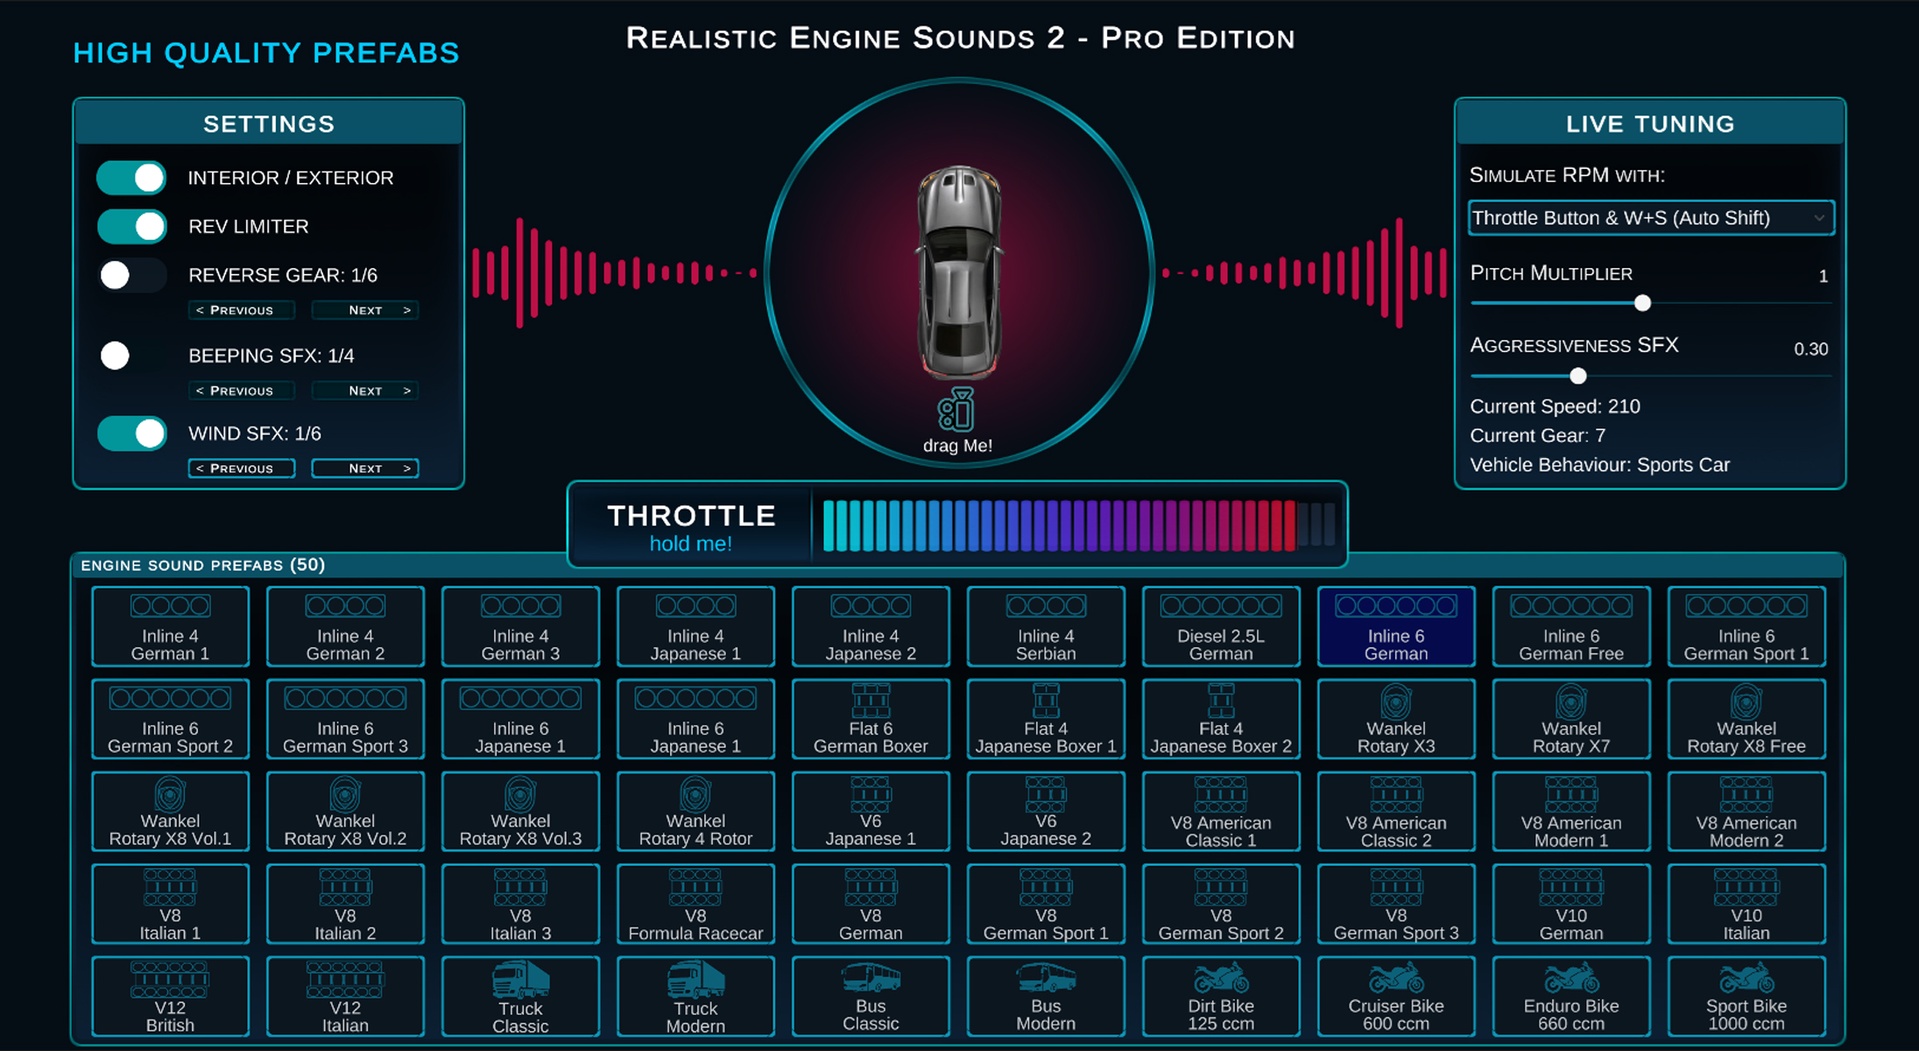1919x1051 pixels.
Task: Select V12 British prefab
Action: tap(170, 996)
